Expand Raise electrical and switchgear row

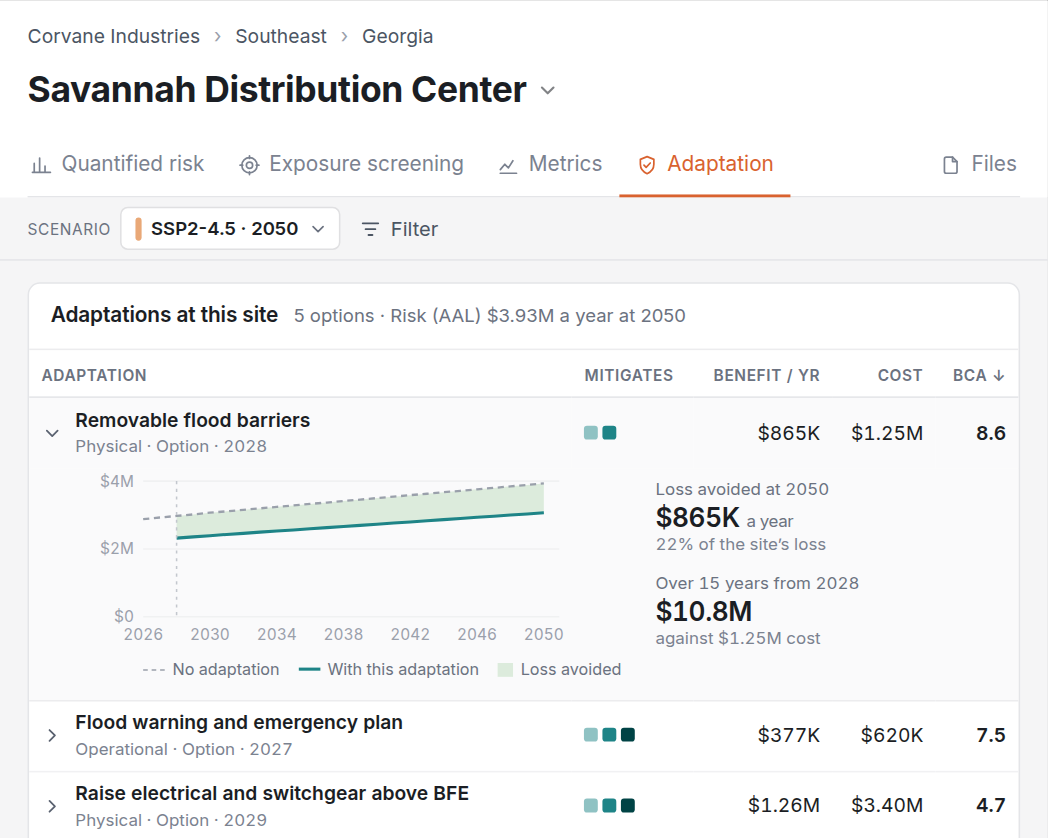pos(52,807)
